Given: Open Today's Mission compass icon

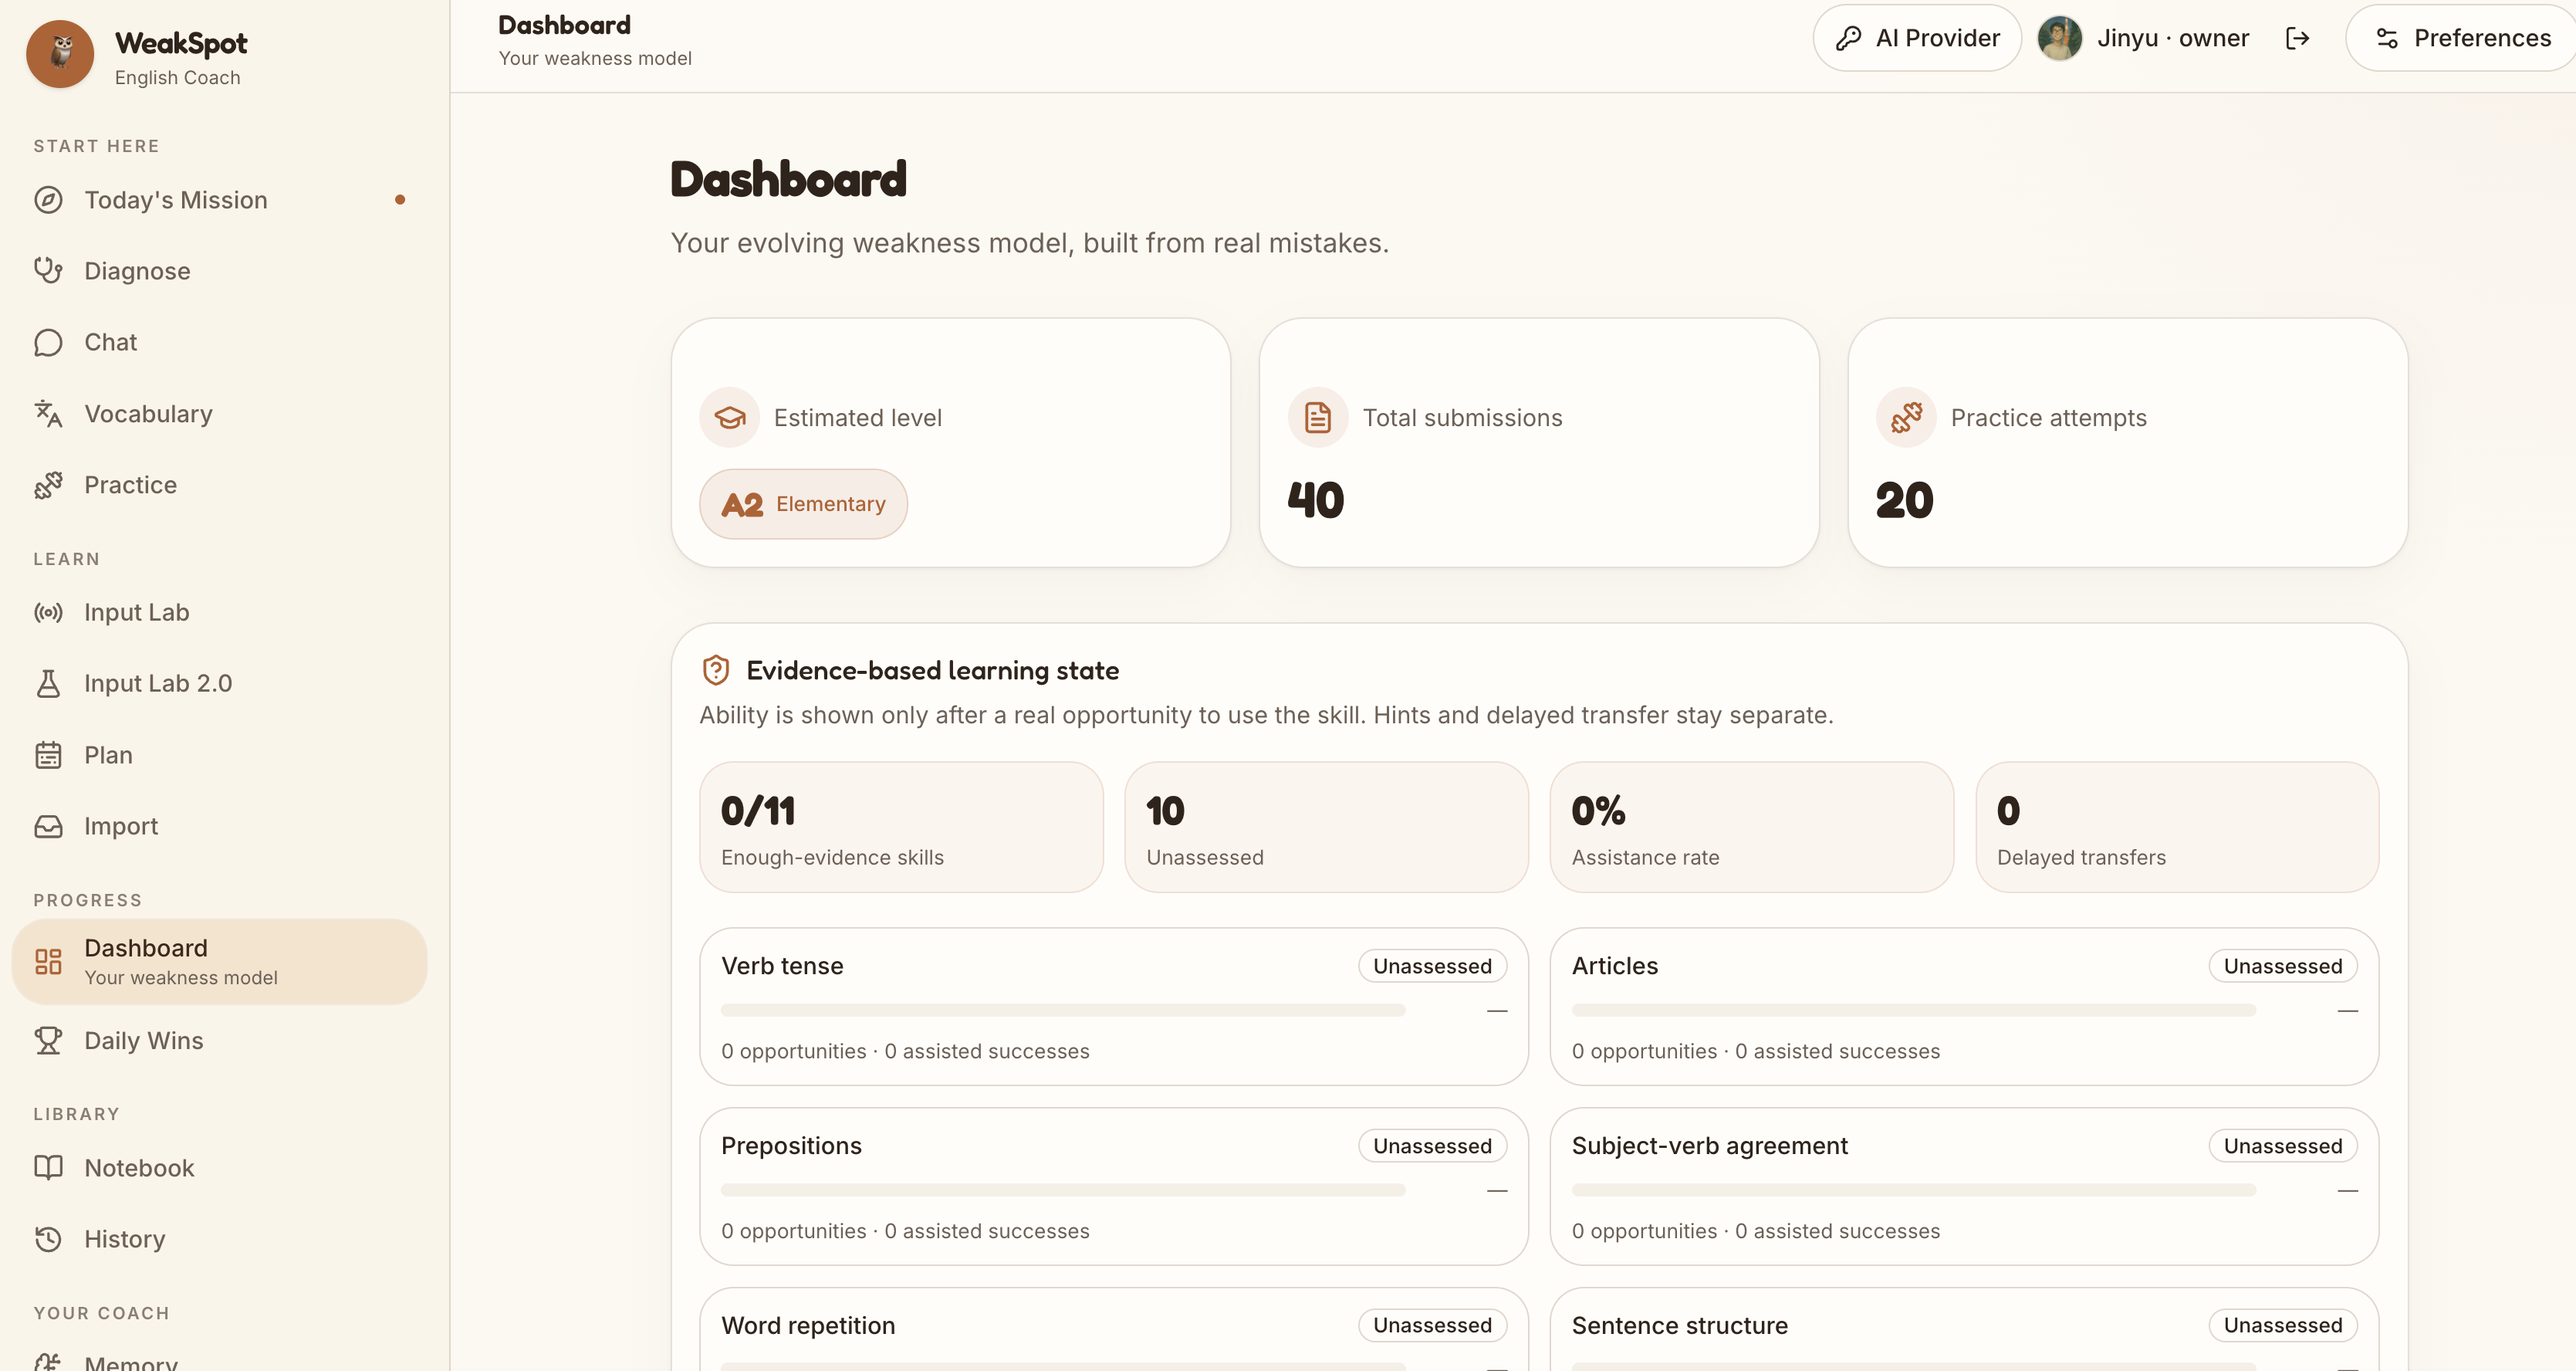Looking at the screenshot, I should tap(48, 200).
